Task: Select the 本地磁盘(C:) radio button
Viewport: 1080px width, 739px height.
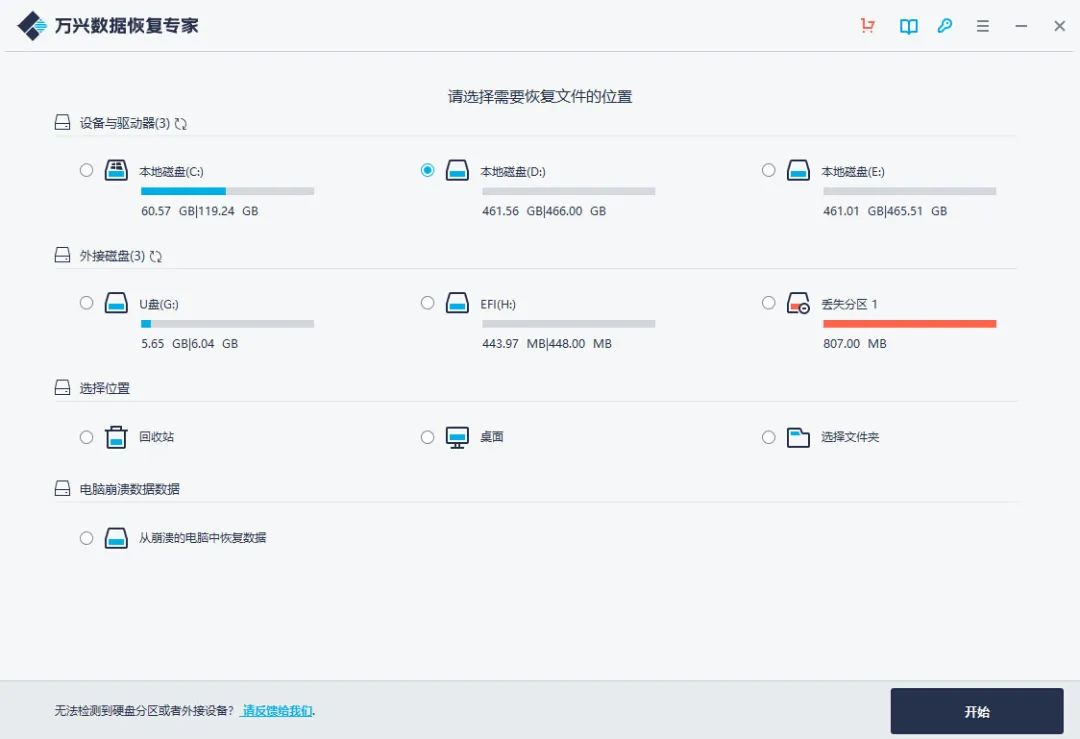Action: [x=86, y=170]
